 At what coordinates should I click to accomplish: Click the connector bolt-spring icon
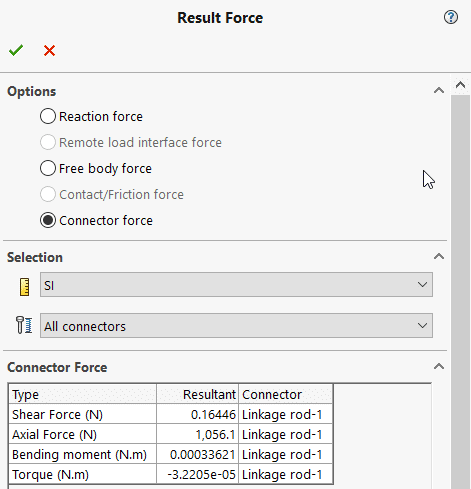point(24,325)
